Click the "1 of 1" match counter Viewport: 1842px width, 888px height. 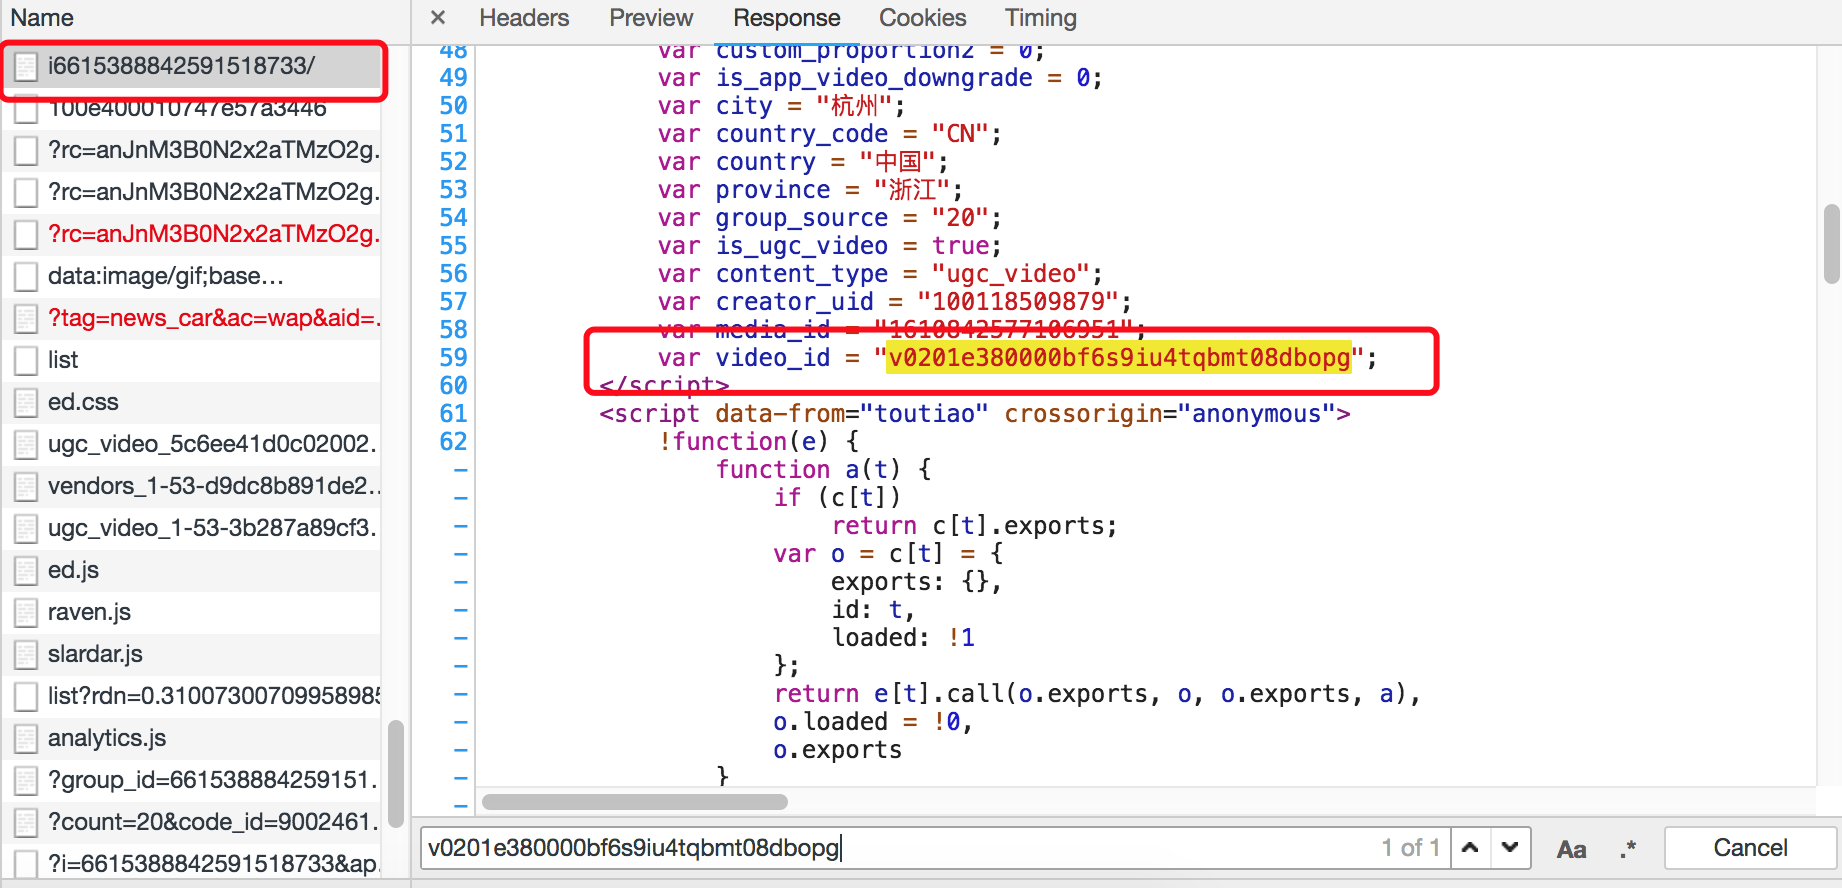click(x=1410, y=848)
